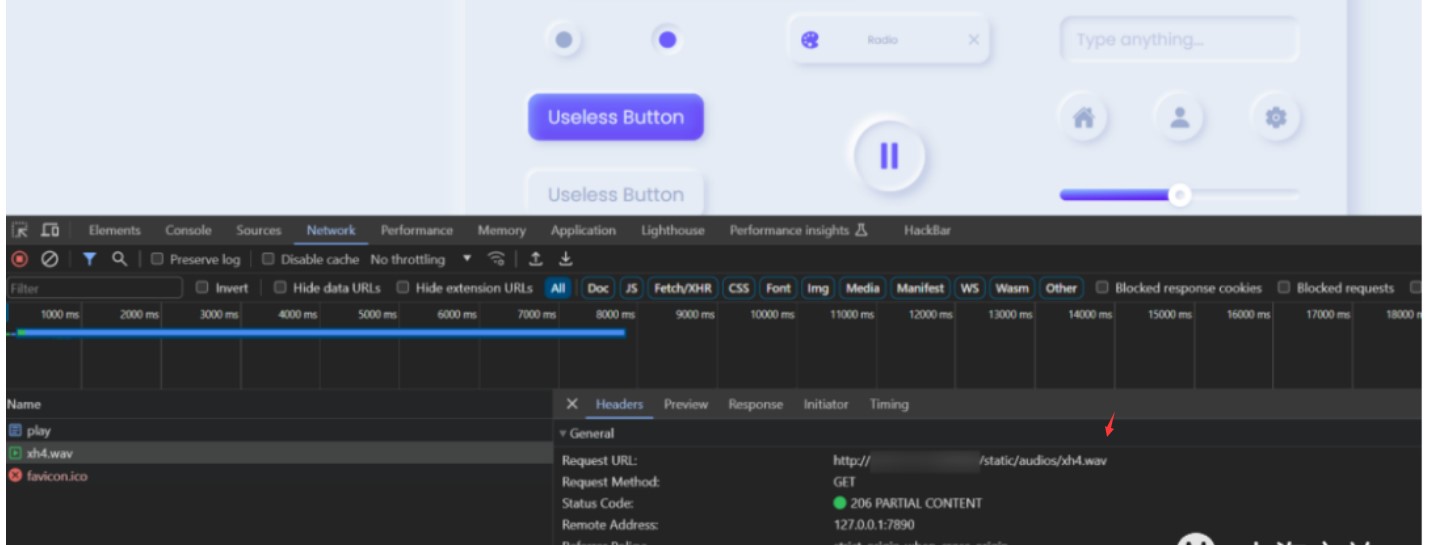Image resolution: width=1431 pixels, height=545 pixels.
Task: Filter requests by WS type
Action: pos(970,288)
